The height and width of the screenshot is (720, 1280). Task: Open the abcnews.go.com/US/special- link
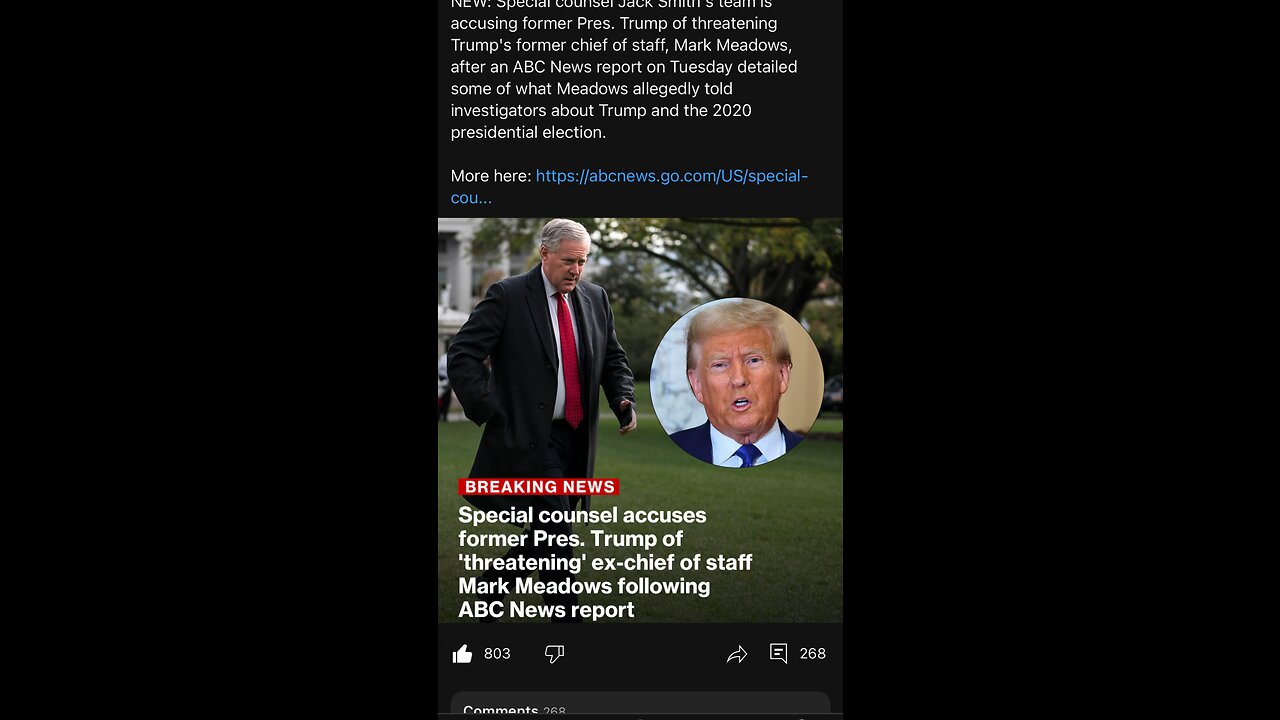click(672, 176)
